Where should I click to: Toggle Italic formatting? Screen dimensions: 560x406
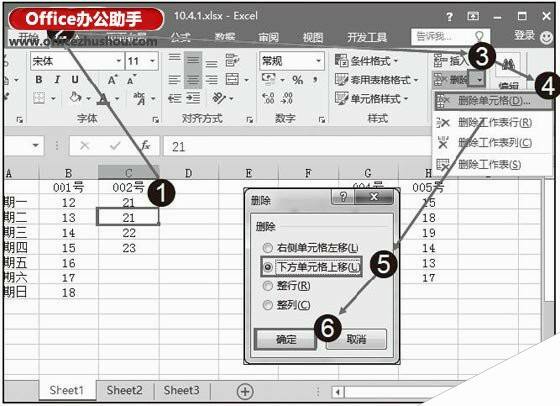57,80
